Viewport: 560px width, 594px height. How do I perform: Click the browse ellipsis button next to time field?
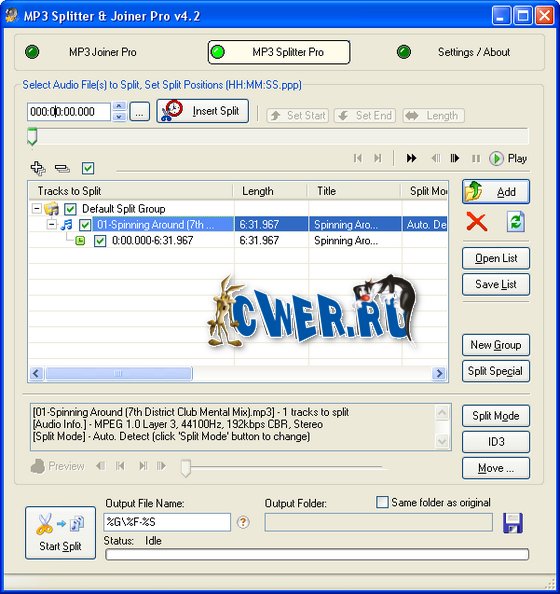(x=139, y=112)
